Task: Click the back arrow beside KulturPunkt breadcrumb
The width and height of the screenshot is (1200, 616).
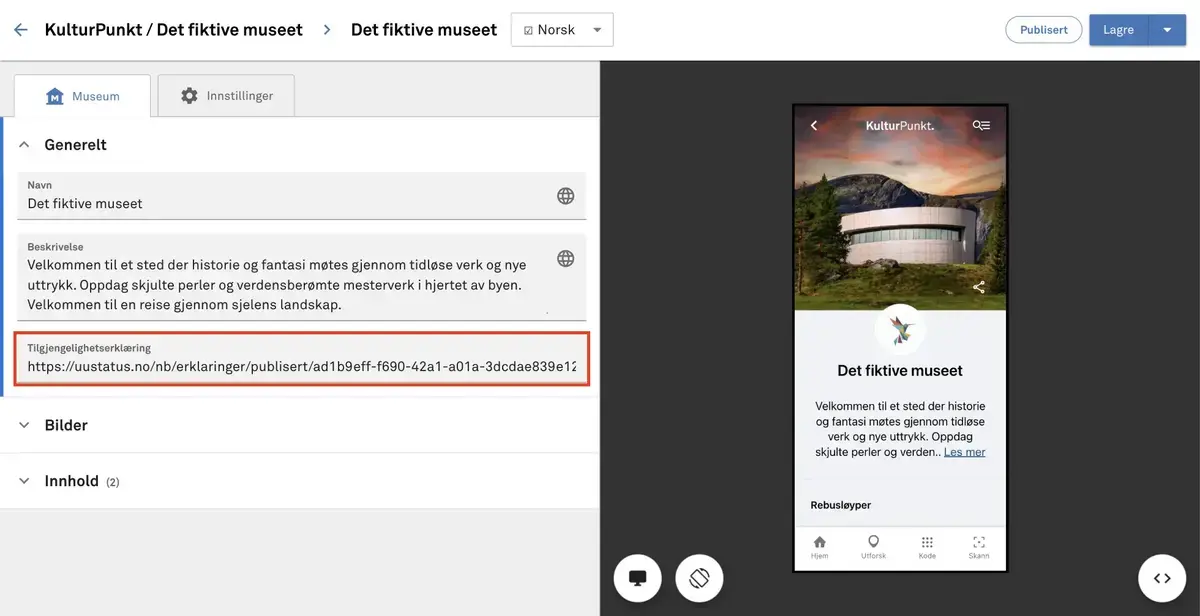Action: [21, 30]
